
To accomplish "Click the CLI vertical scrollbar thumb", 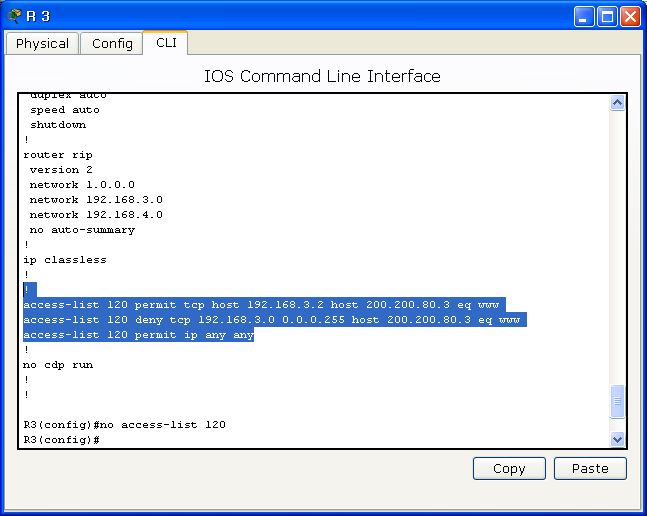I will click(617, 401).
